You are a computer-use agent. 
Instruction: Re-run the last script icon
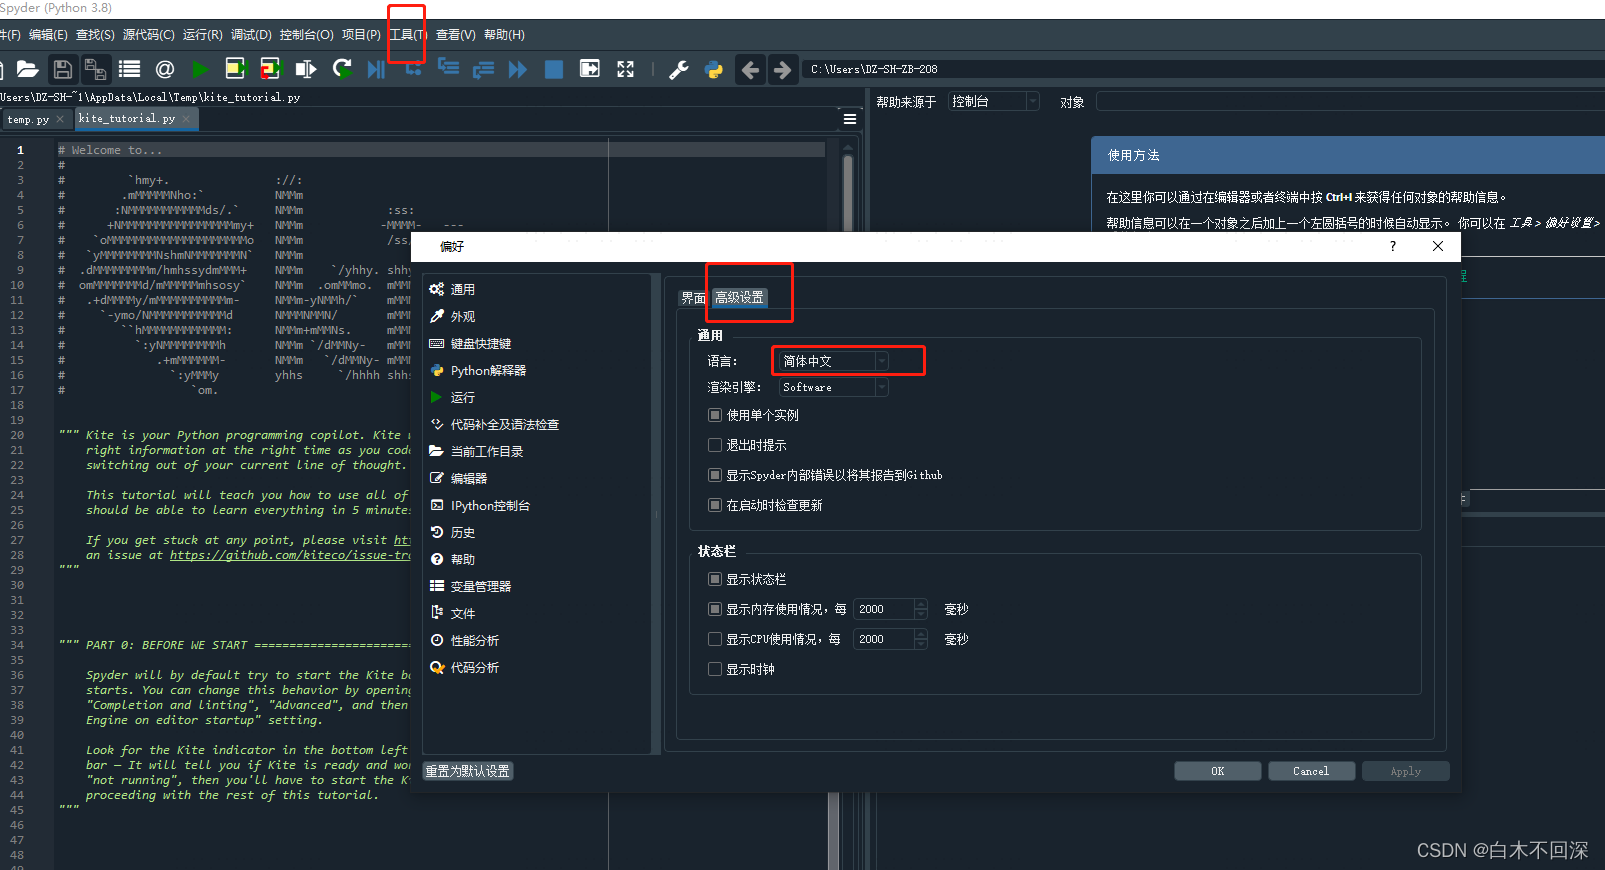coord(342,69)
